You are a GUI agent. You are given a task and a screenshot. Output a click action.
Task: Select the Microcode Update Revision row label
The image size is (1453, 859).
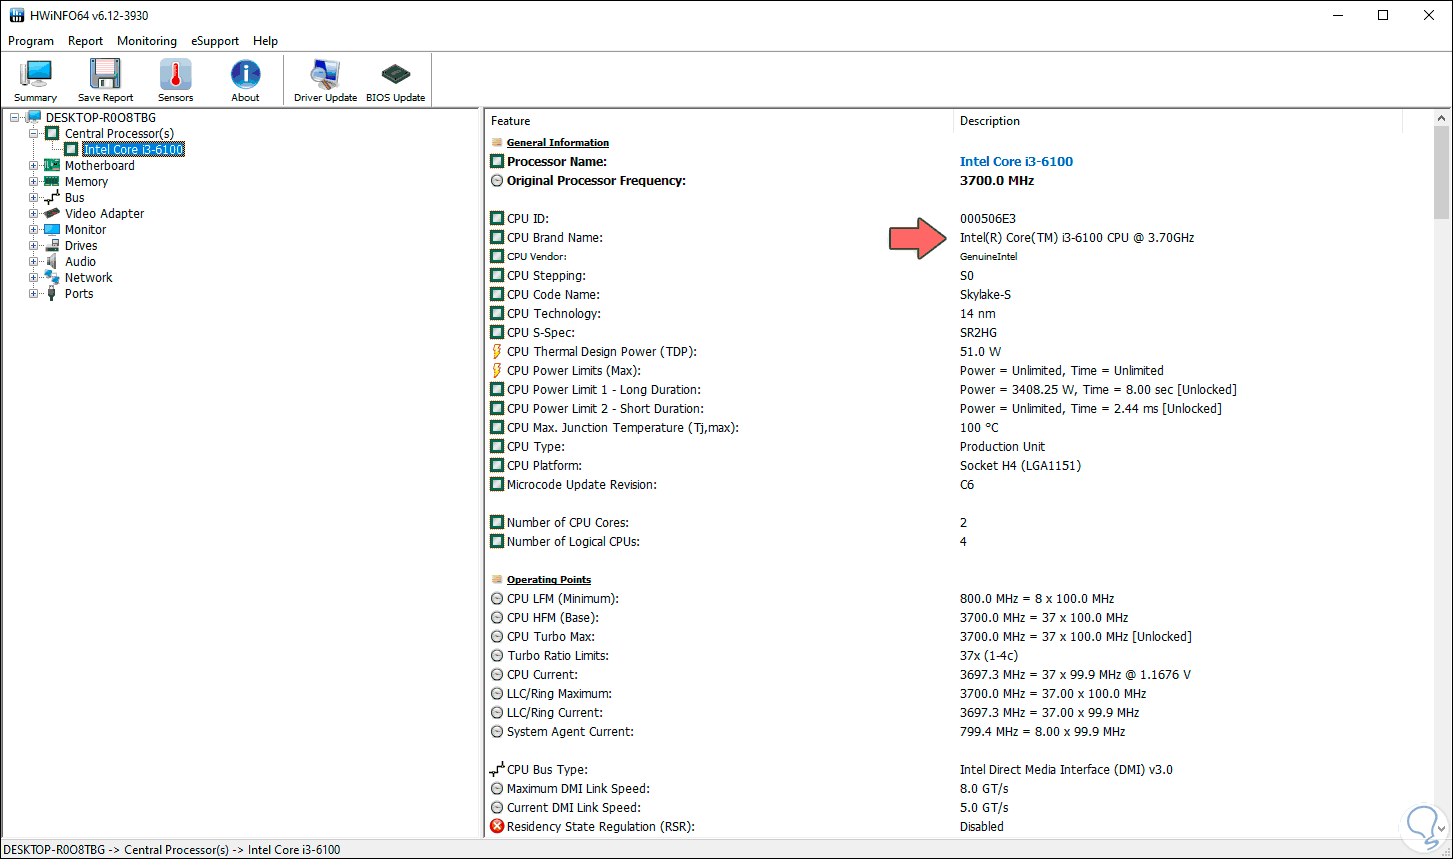click(581, 485)
